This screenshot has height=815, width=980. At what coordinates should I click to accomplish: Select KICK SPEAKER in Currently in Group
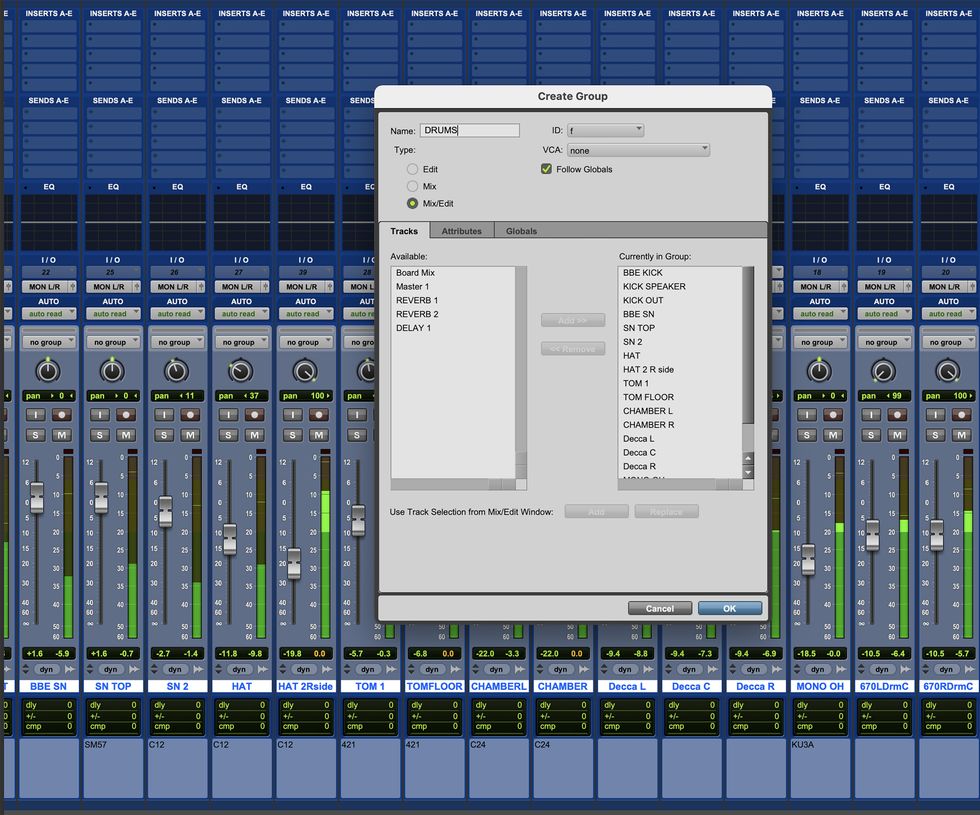point(654,286)
